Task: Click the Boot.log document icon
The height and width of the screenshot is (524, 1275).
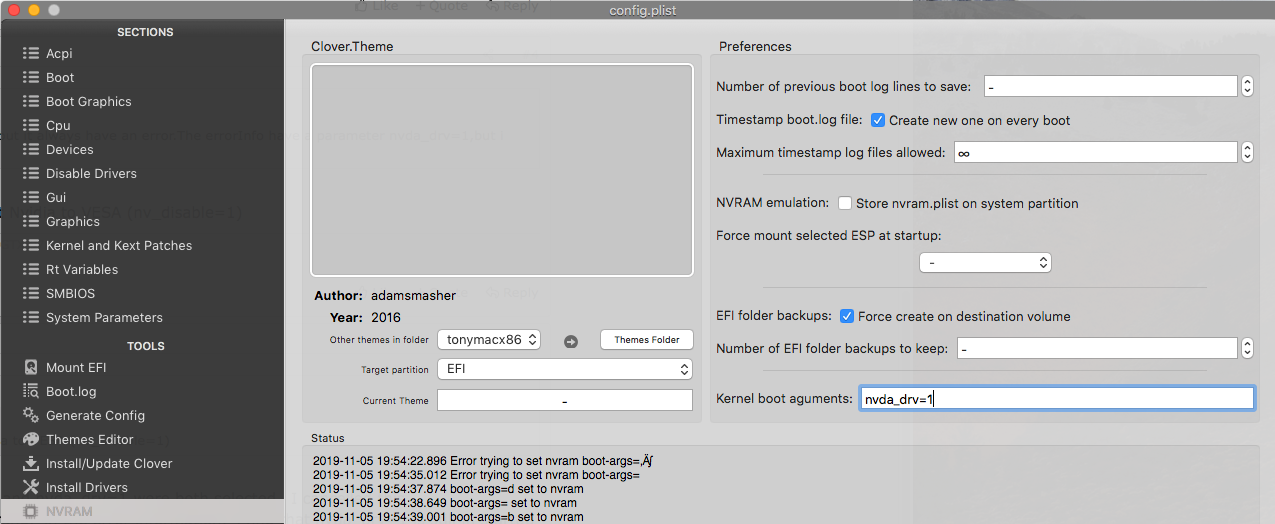Action: 30,391
